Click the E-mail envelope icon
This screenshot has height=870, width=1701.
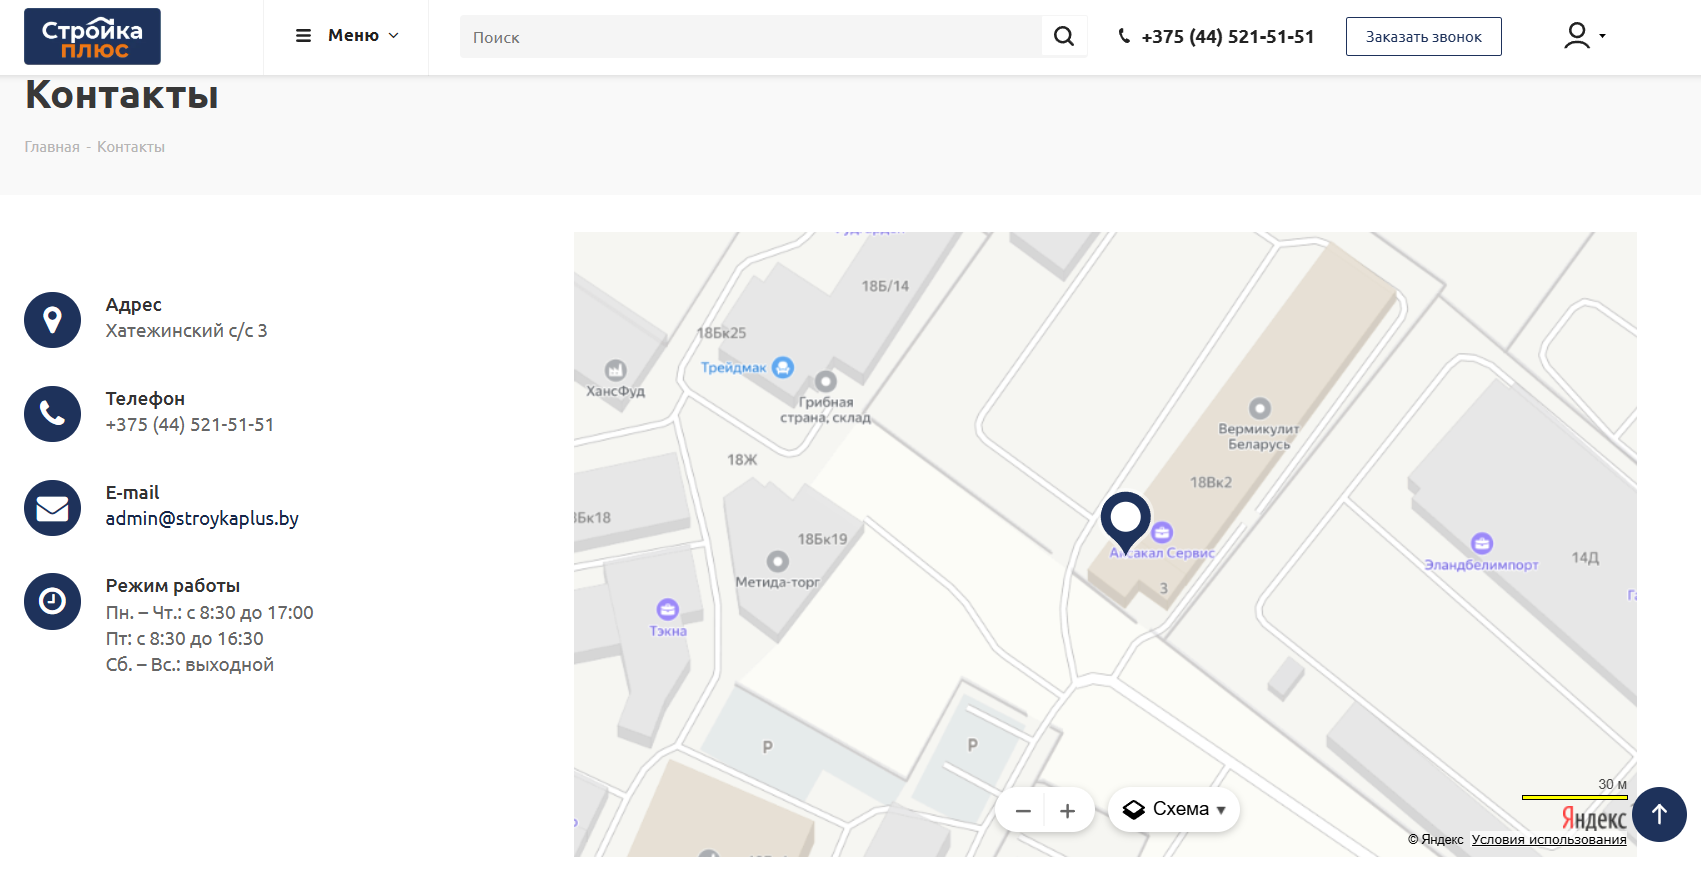(52, 508)
